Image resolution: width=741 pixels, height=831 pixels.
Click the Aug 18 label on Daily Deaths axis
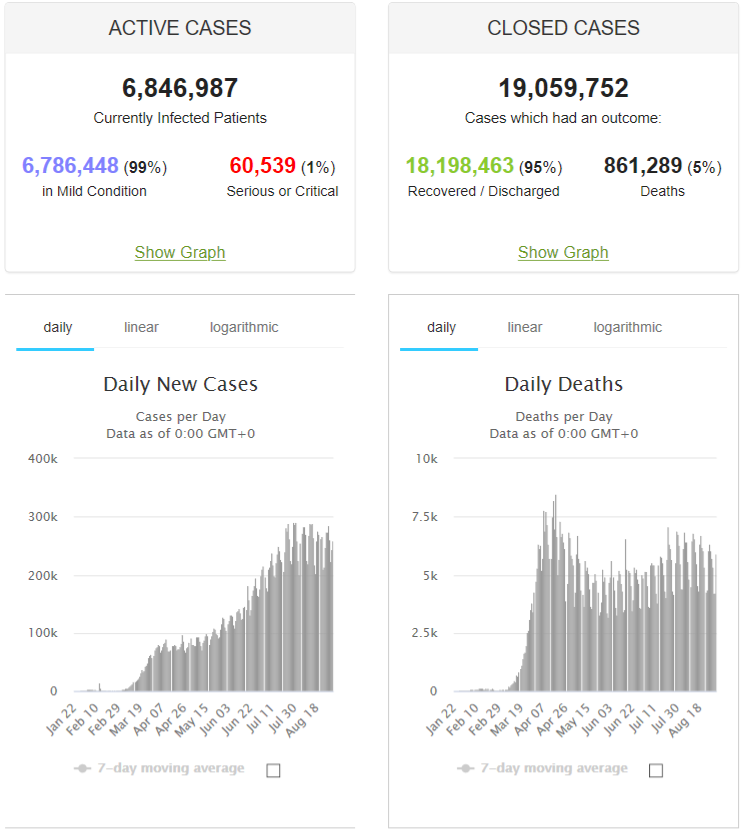684,720
